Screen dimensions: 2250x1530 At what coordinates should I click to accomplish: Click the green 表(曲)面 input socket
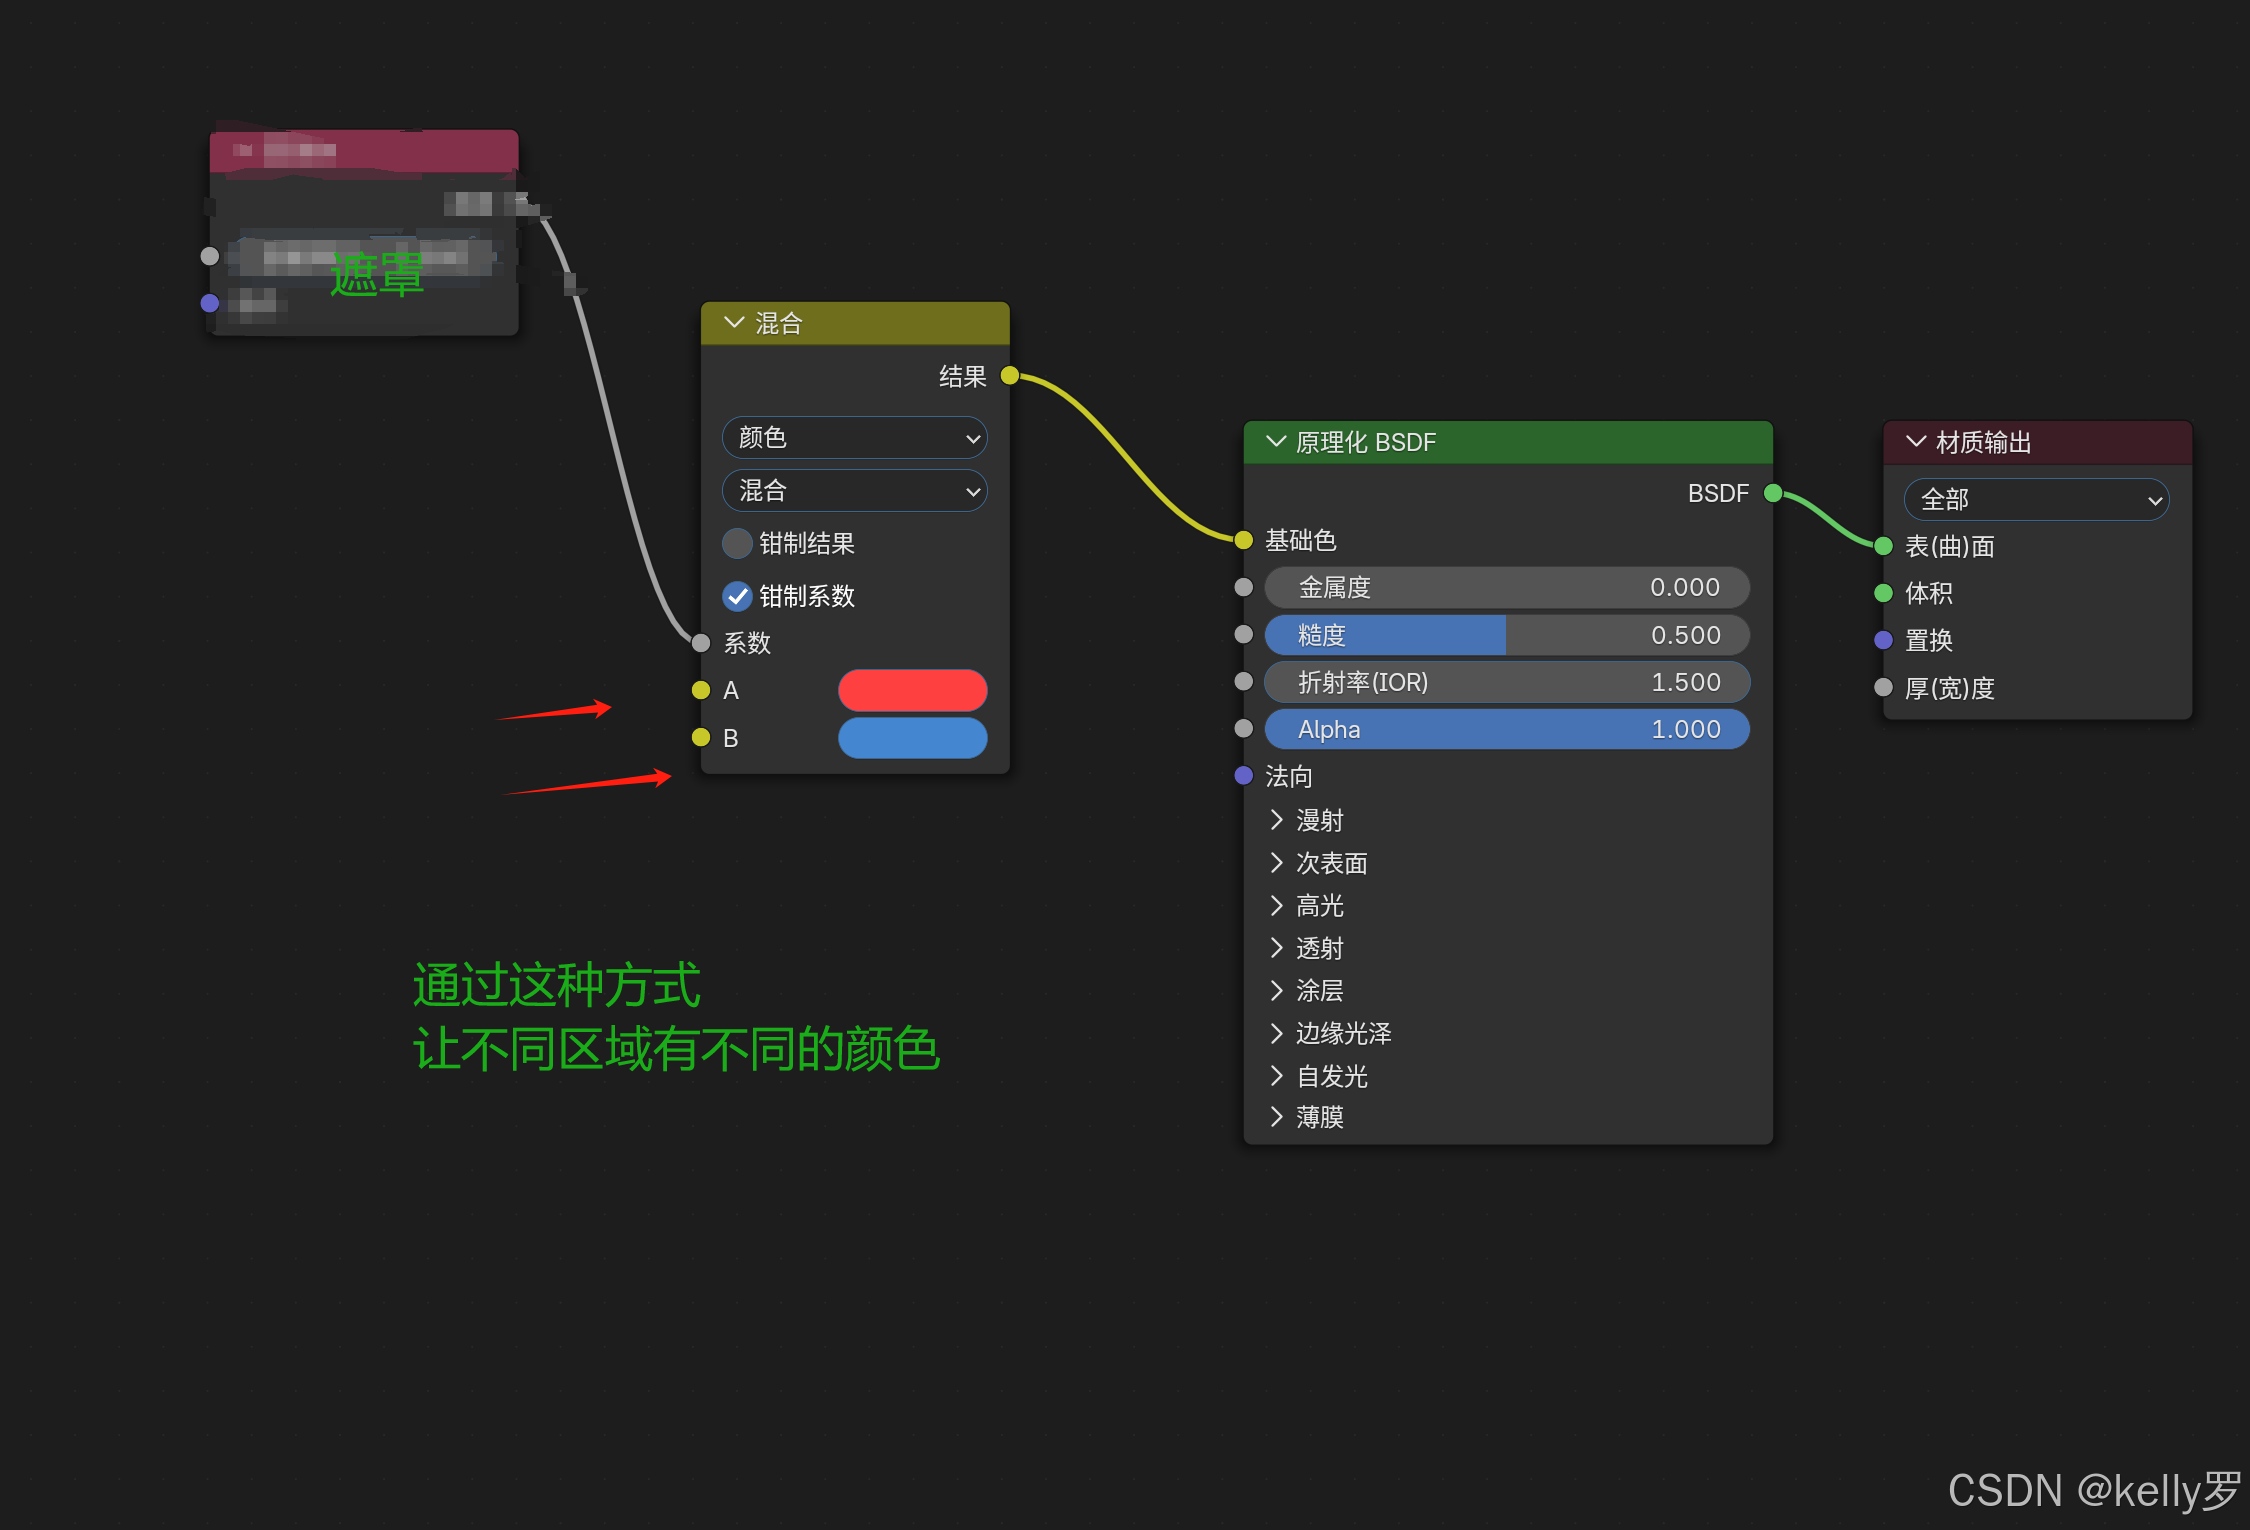pyautogui.click(x=1884, y=546)
